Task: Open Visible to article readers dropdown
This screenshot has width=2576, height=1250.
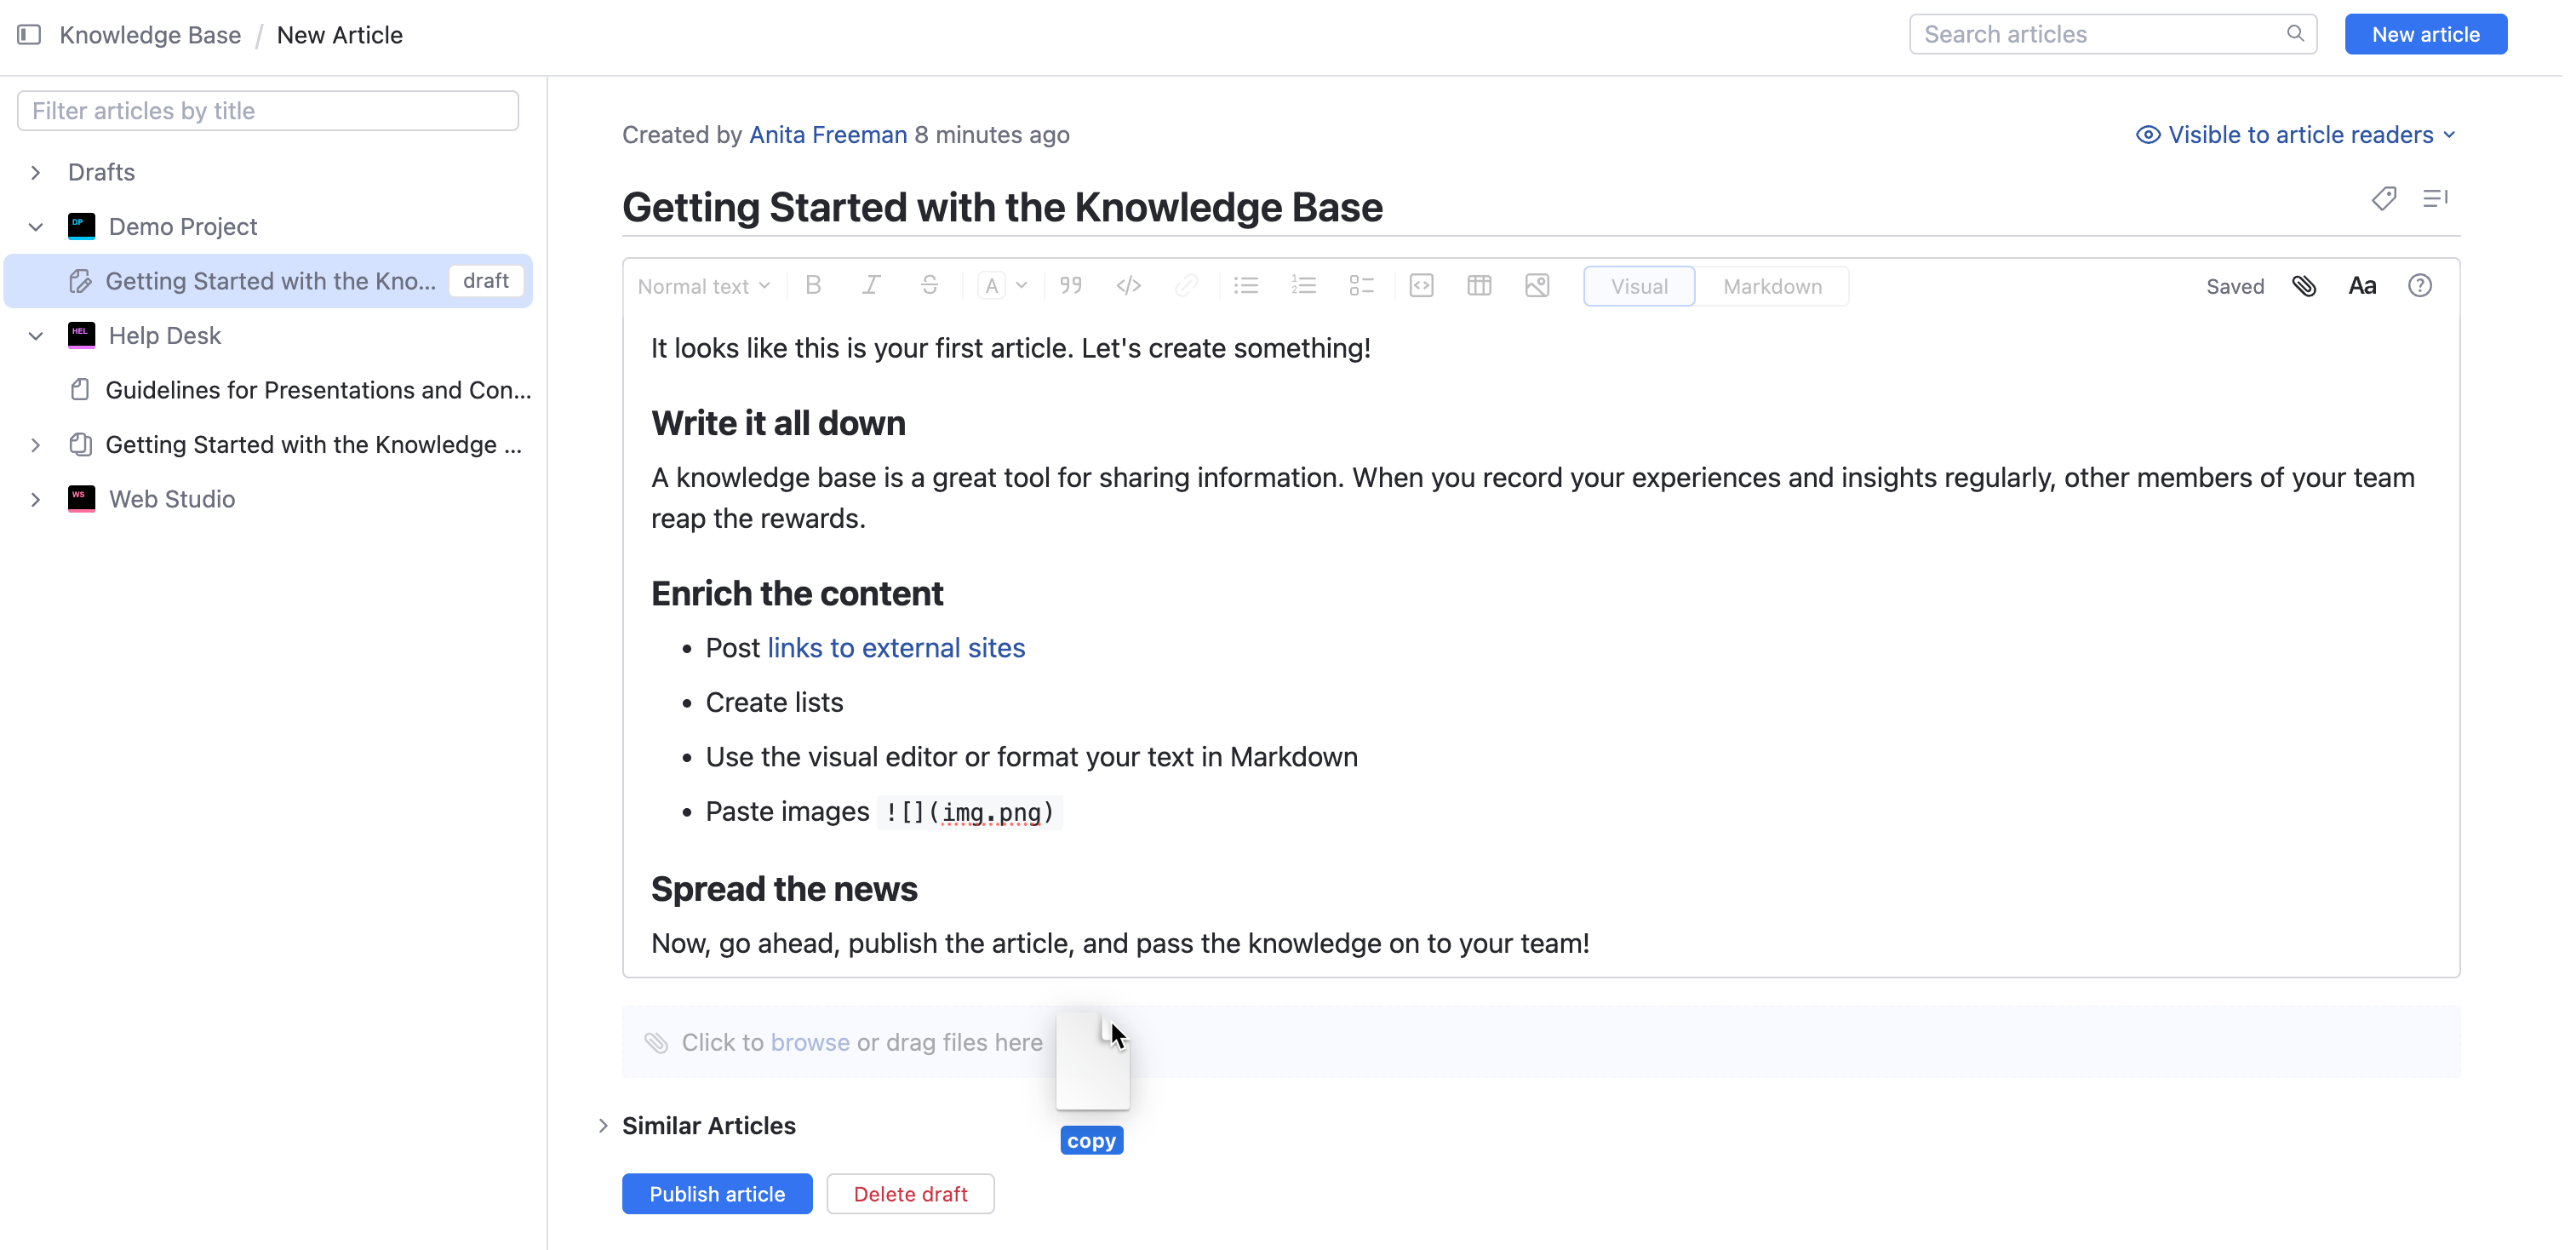Action: point(2296,135)
